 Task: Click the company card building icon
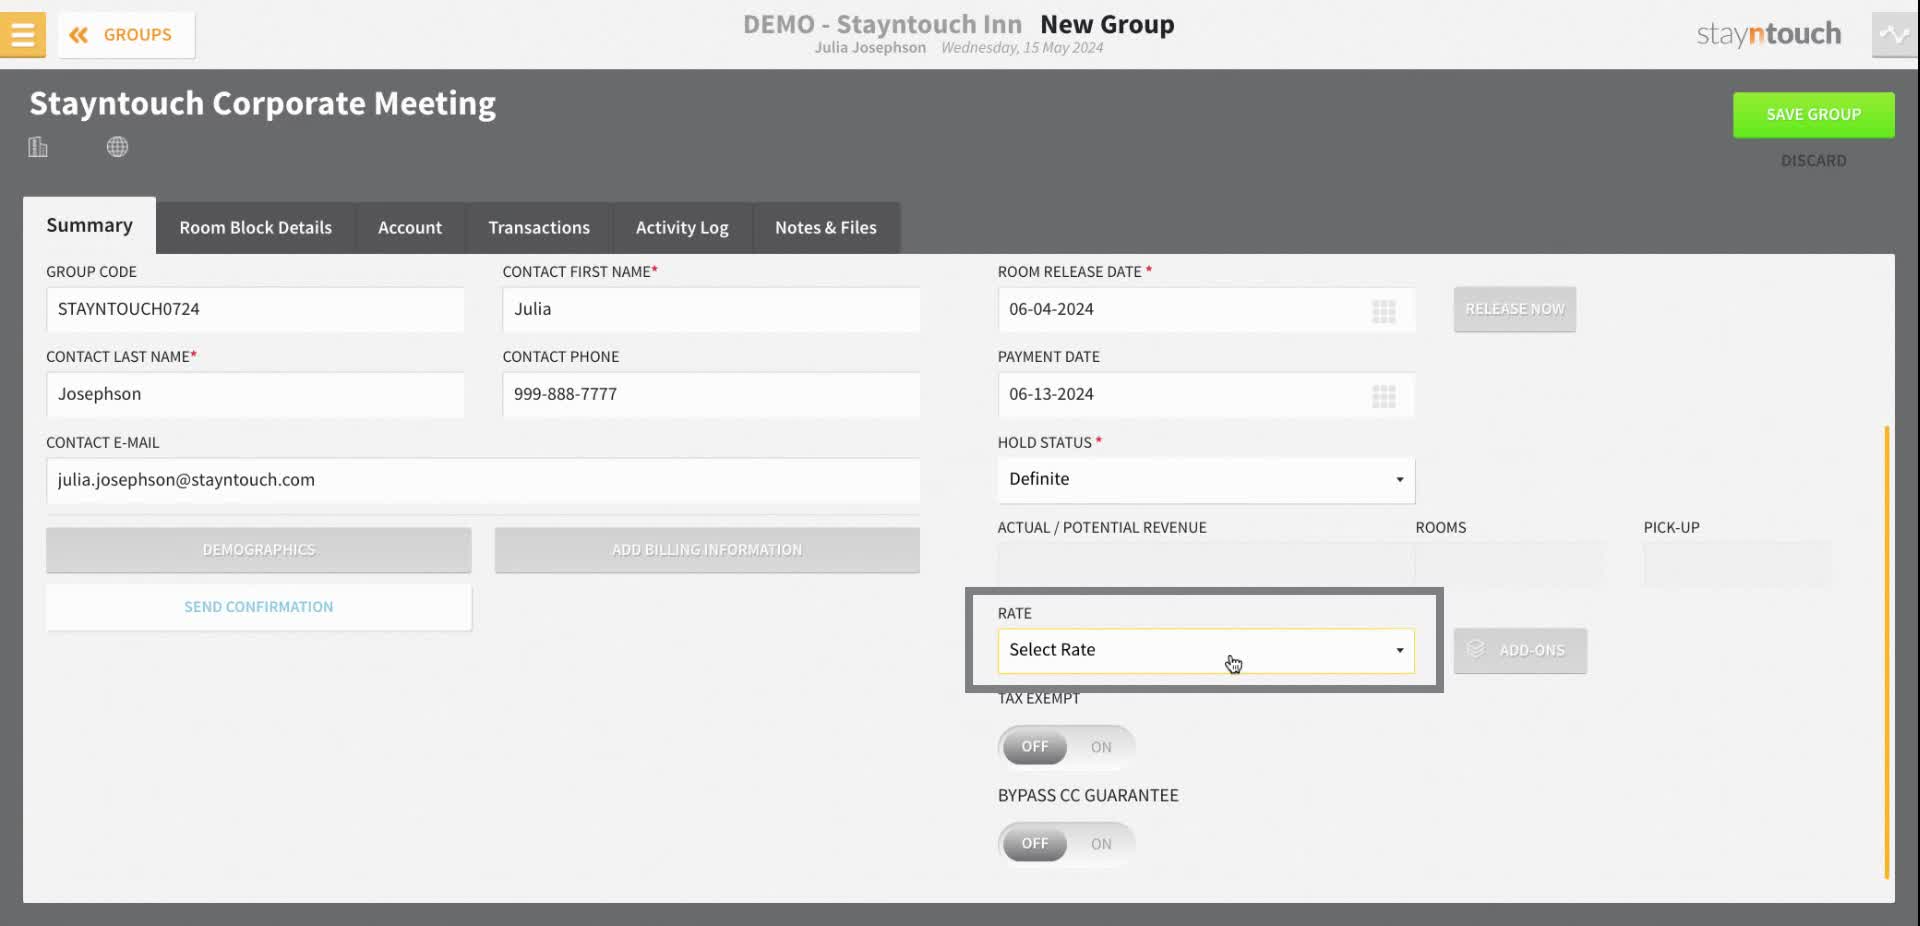coord(38,147)
